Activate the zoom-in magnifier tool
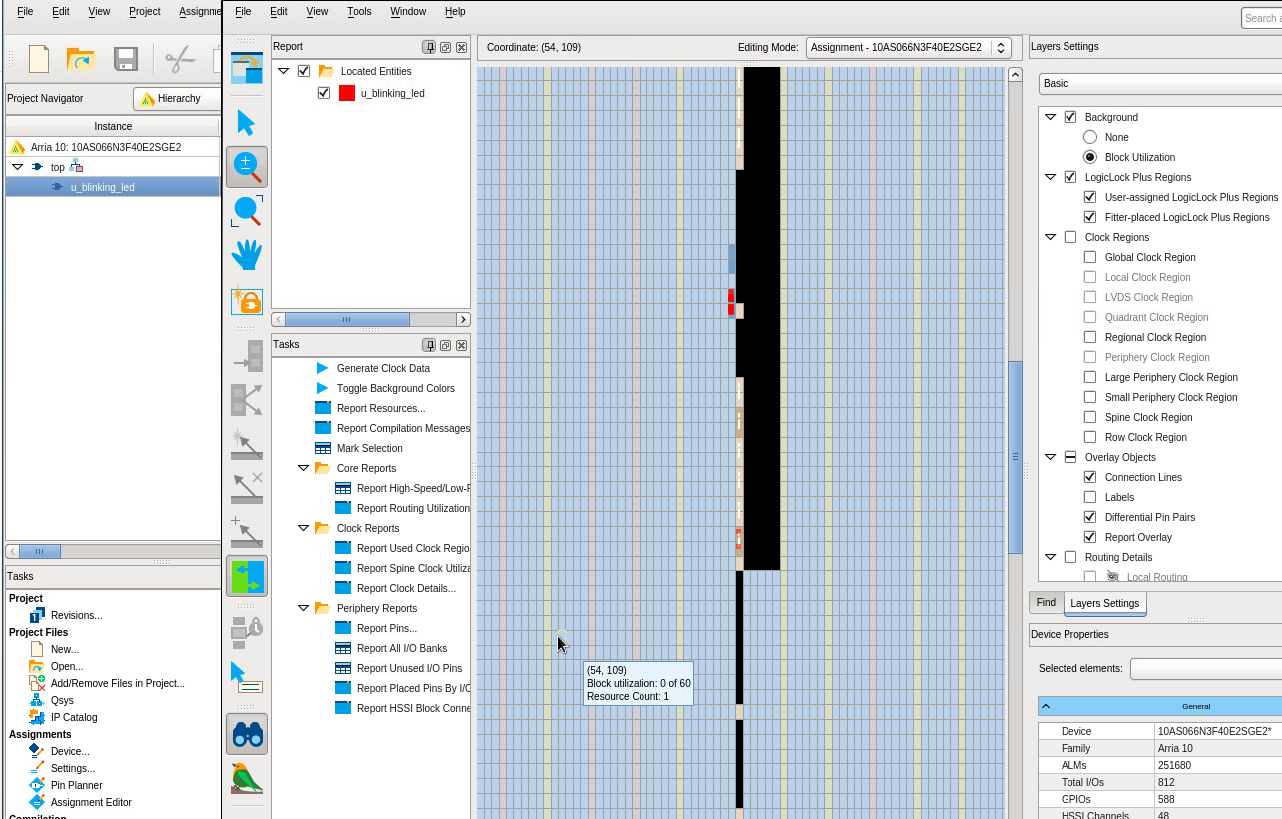 tap(246, 167)
